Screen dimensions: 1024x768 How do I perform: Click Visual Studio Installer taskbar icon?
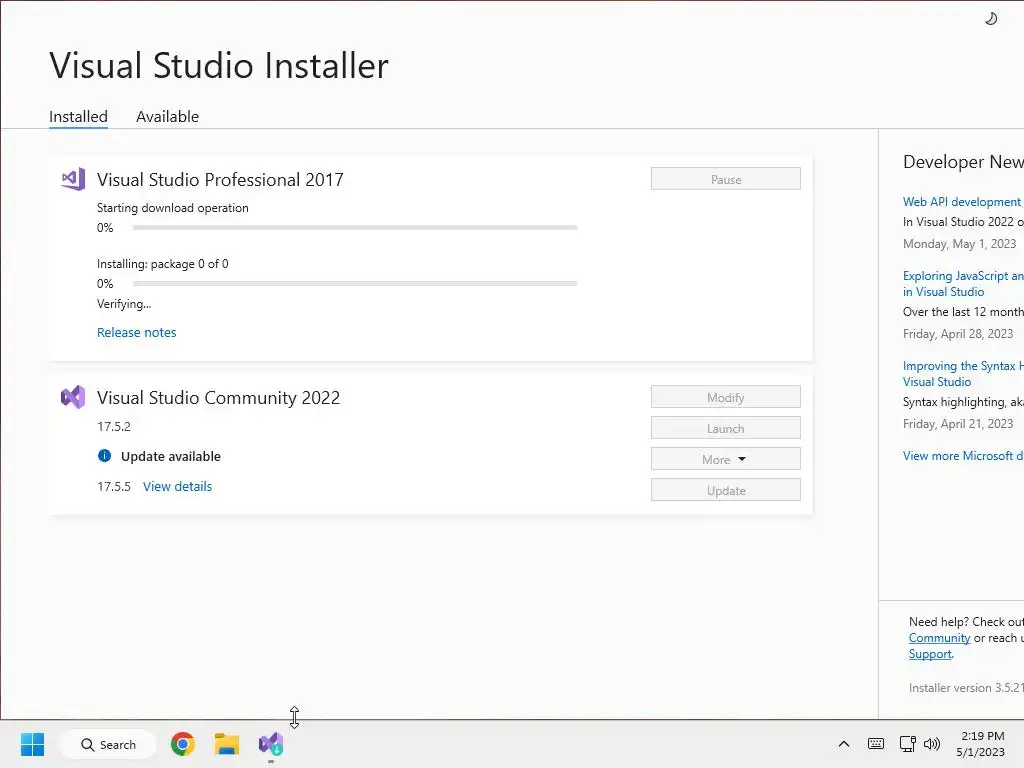(271, 744)
